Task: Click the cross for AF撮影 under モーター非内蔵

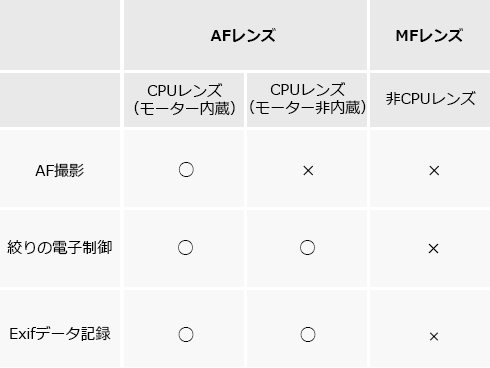Action: 308,171
